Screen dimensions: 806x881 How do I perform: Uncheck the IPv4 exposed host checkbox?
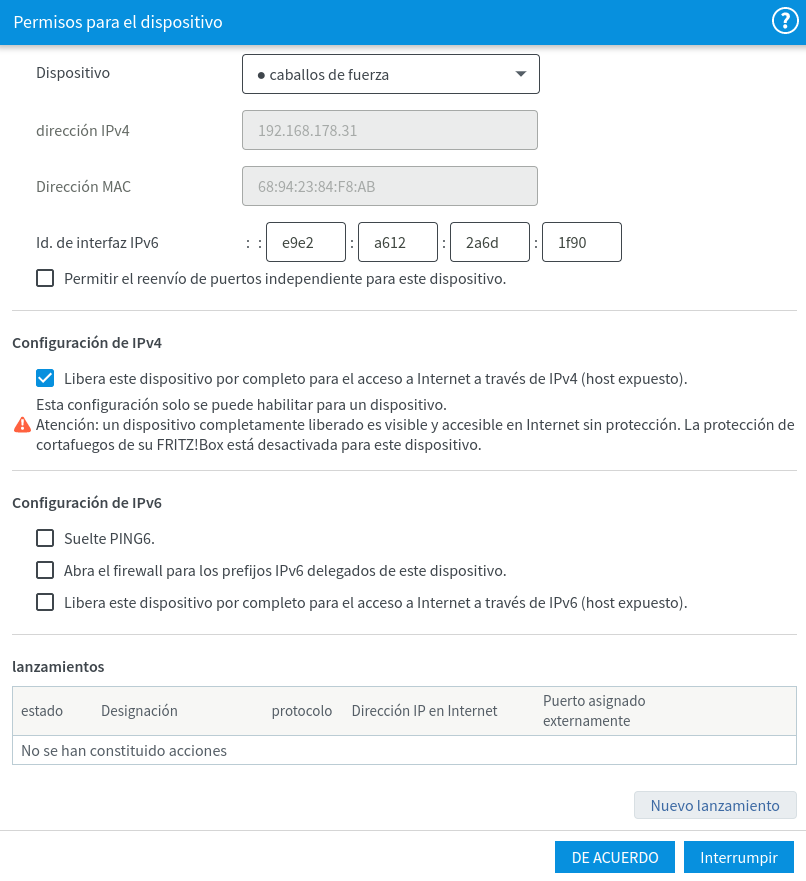pos(45,379)
